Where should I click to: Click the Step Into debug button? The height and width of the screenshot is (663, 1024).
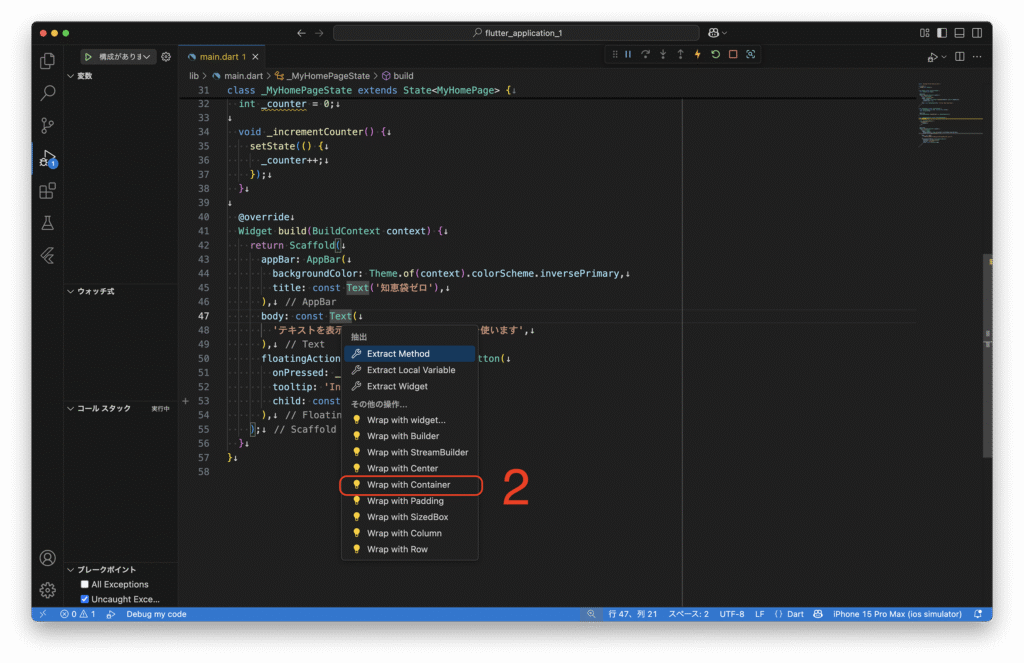pos(663,54)
